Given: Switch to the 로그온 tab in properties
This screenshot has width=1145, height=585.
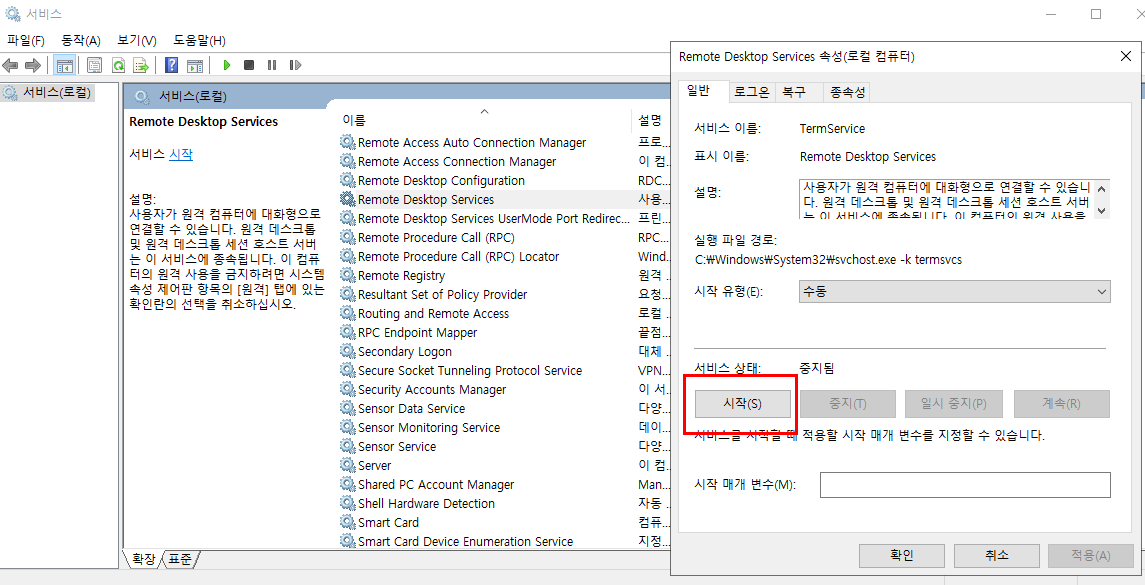Looking at the screenshot, I should pos(751,92).
